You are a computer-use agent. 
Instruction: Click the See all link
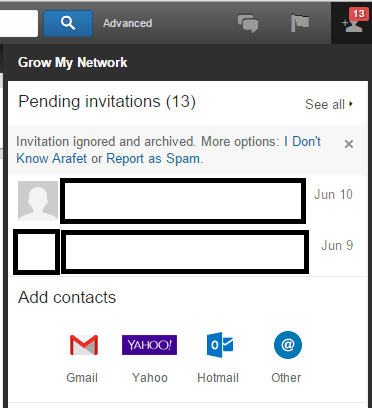(x=329, y=104)
